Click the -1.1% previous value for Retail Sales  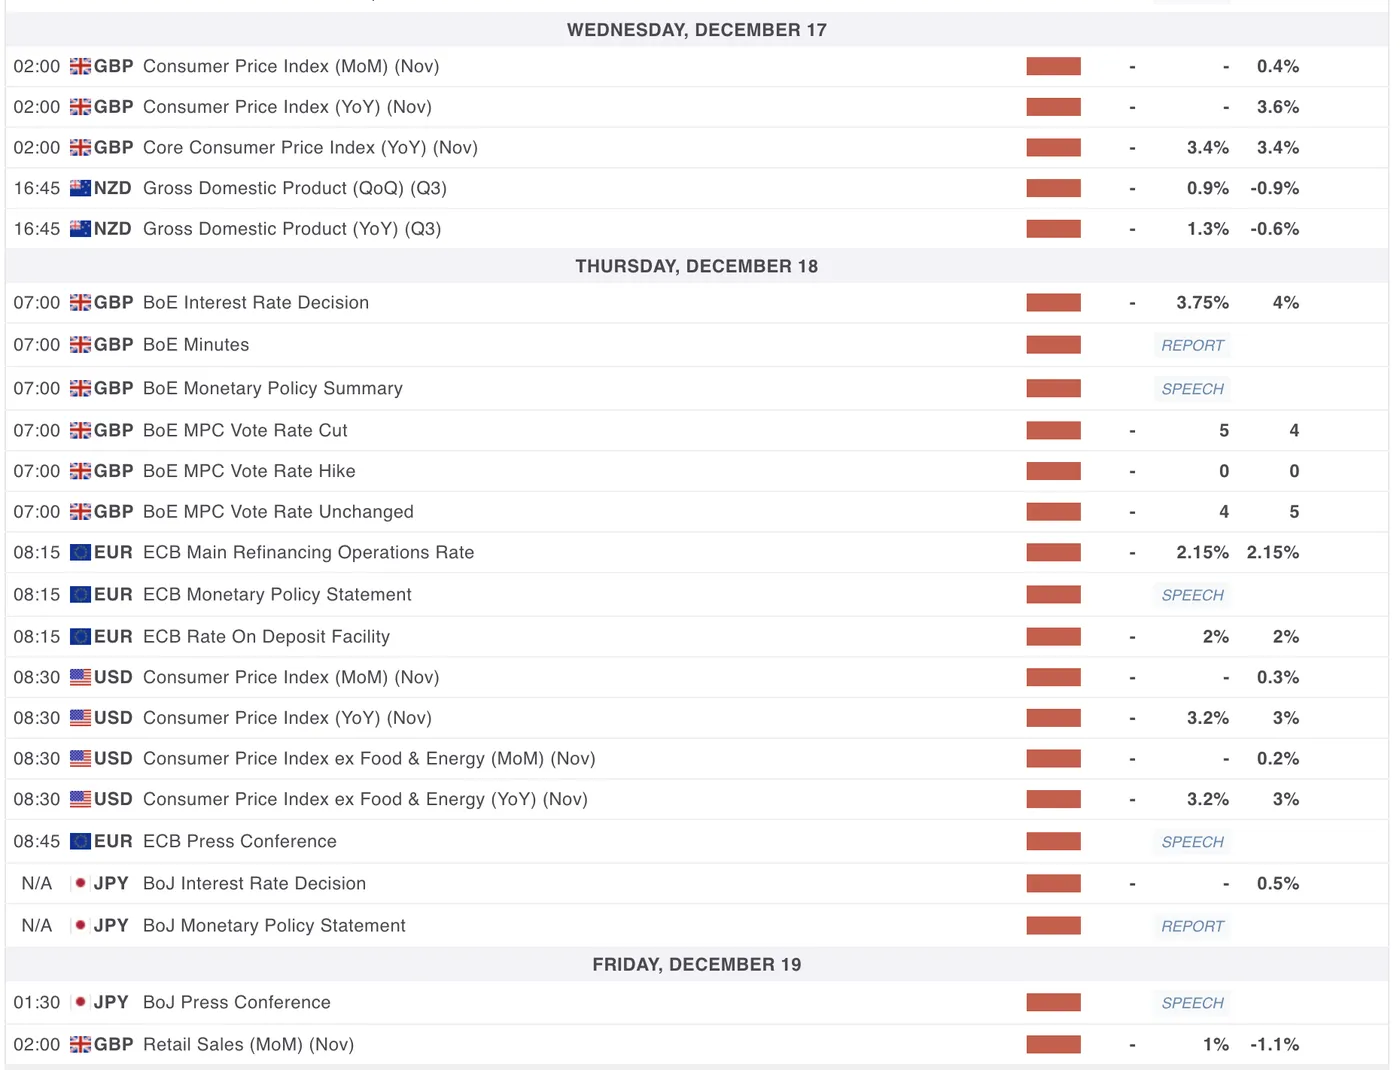coord(1274,1045)
